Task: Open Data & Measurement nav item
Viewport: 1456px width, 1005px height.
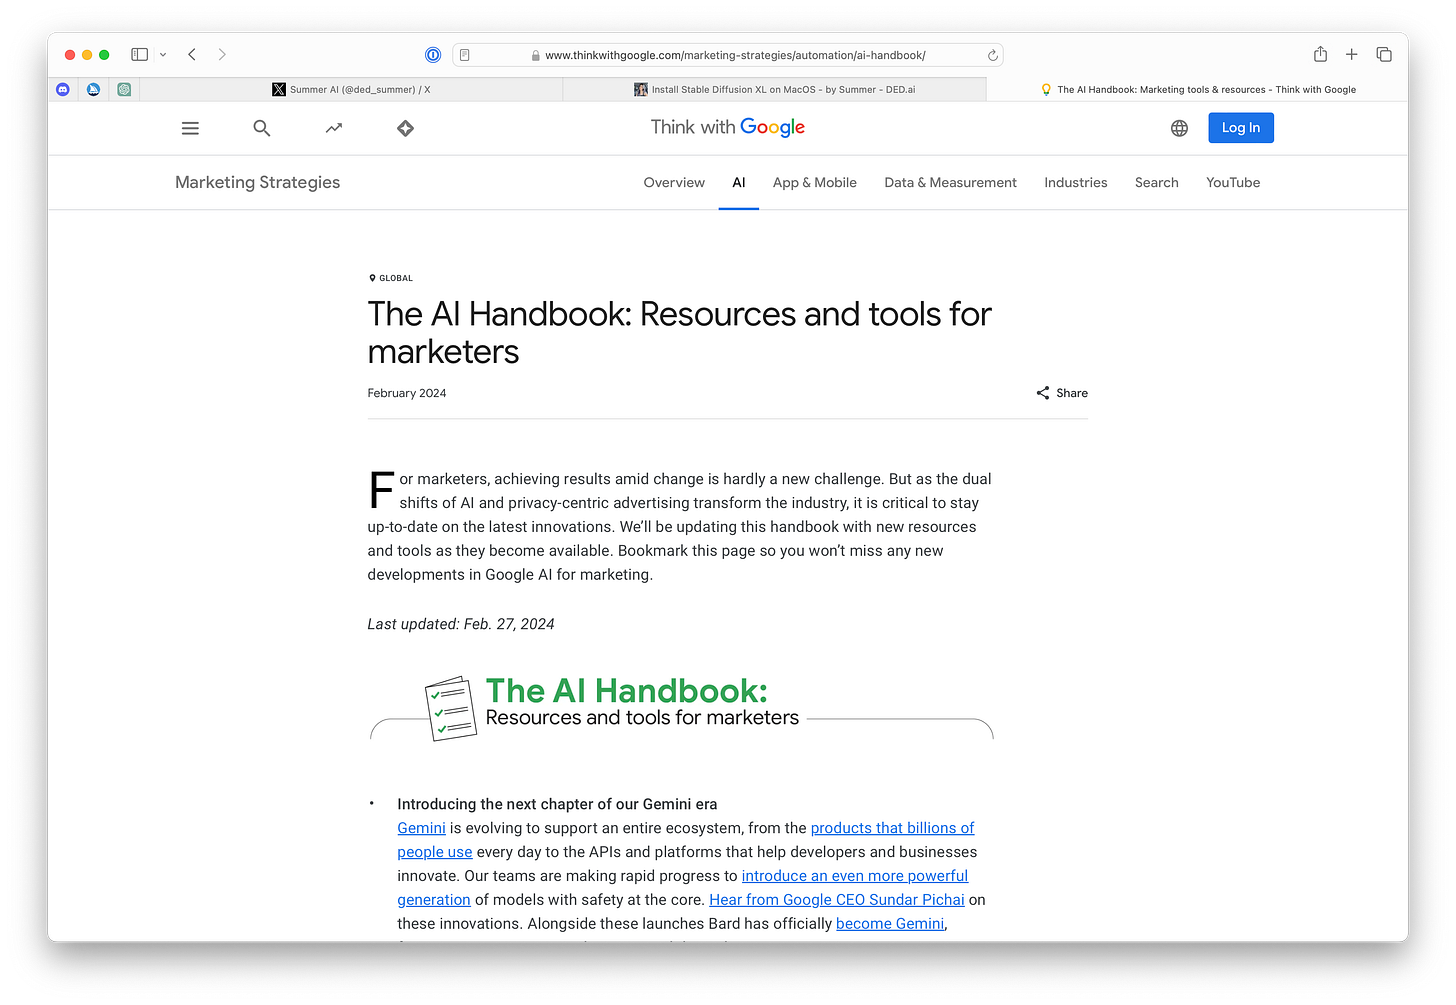Action: coord(950,182)
